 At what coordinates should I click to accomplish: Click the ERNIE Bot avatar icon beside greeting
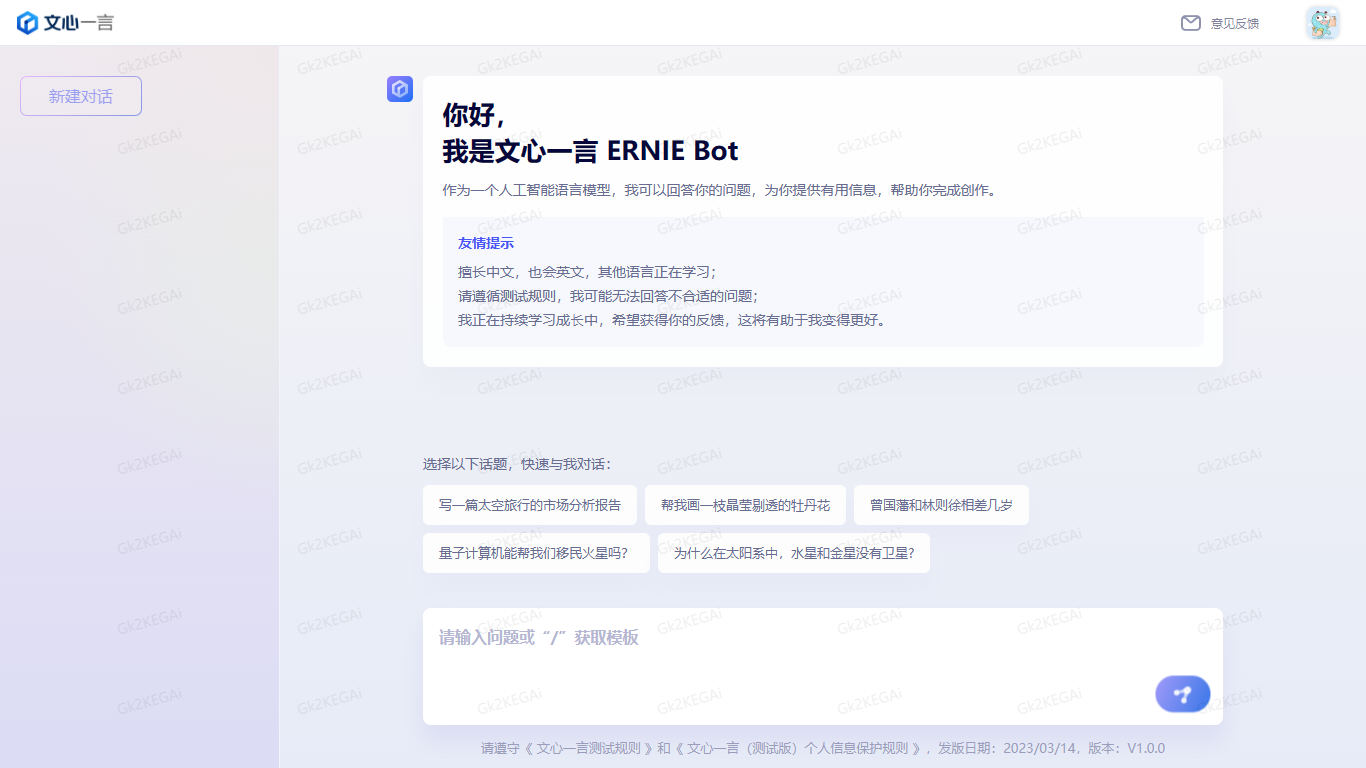click(400, 89)
